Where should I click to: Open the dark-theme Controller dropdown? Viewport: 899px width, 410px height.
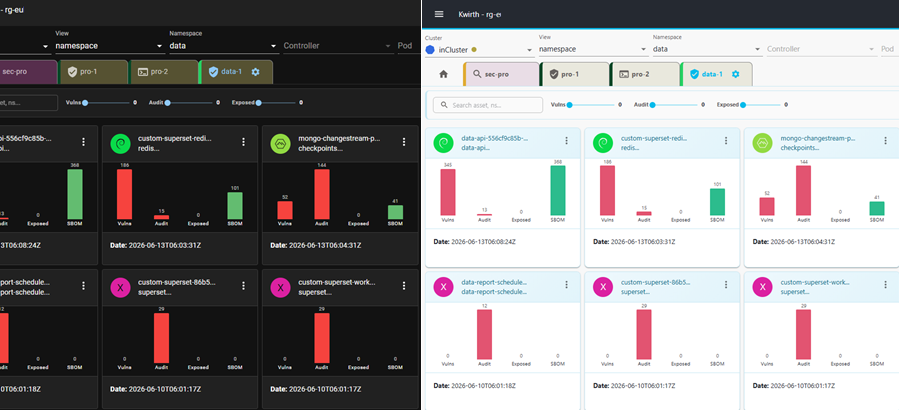tap(338, 46)
